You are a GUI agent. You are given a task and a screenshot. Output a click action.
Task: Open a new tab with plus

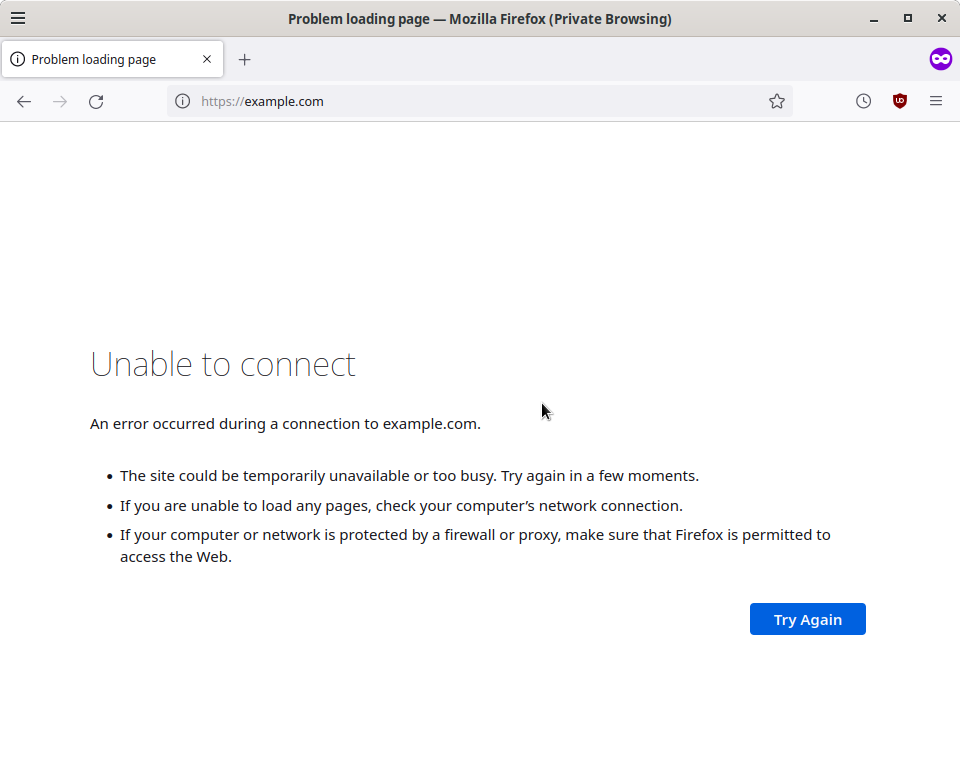point(244,59)
